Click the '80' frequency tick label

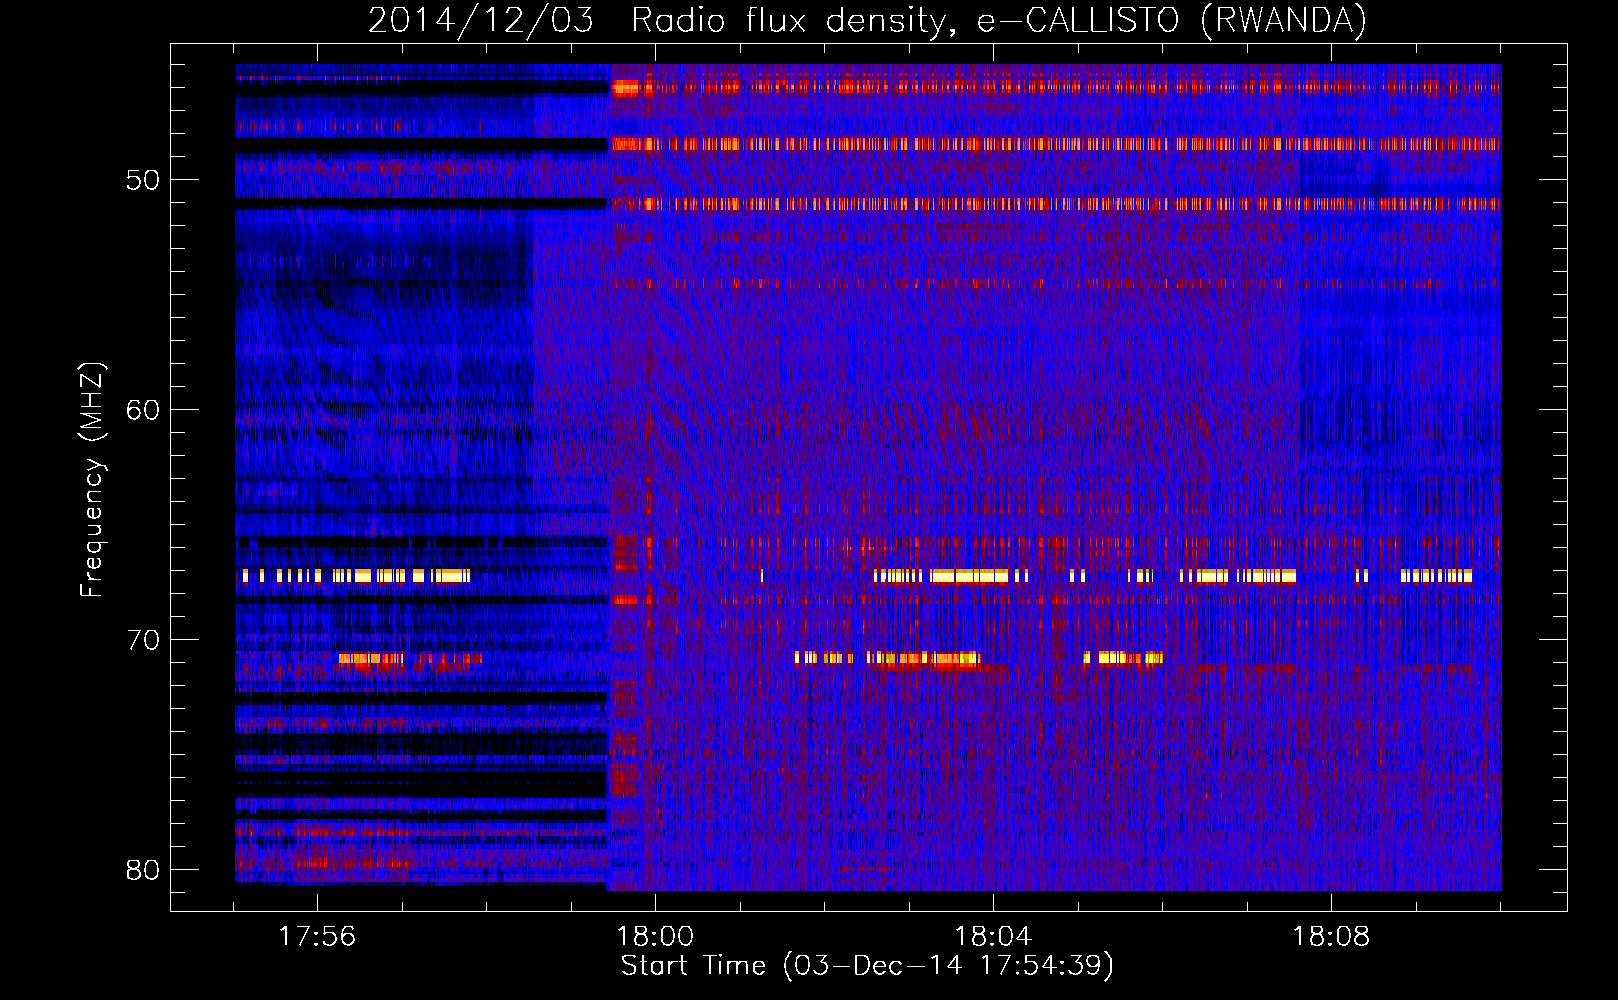pyautogui.click(x=143, y=870)
